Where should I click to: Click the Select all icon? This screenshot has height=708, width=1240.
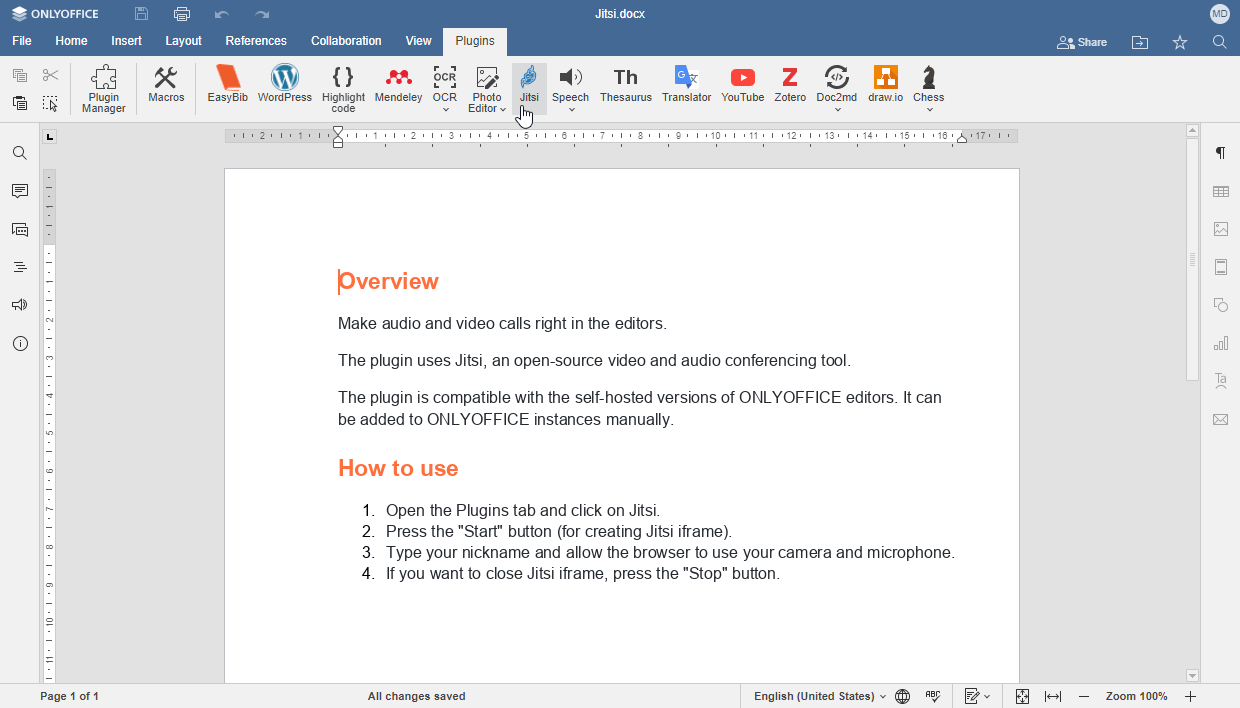(51, 103)
